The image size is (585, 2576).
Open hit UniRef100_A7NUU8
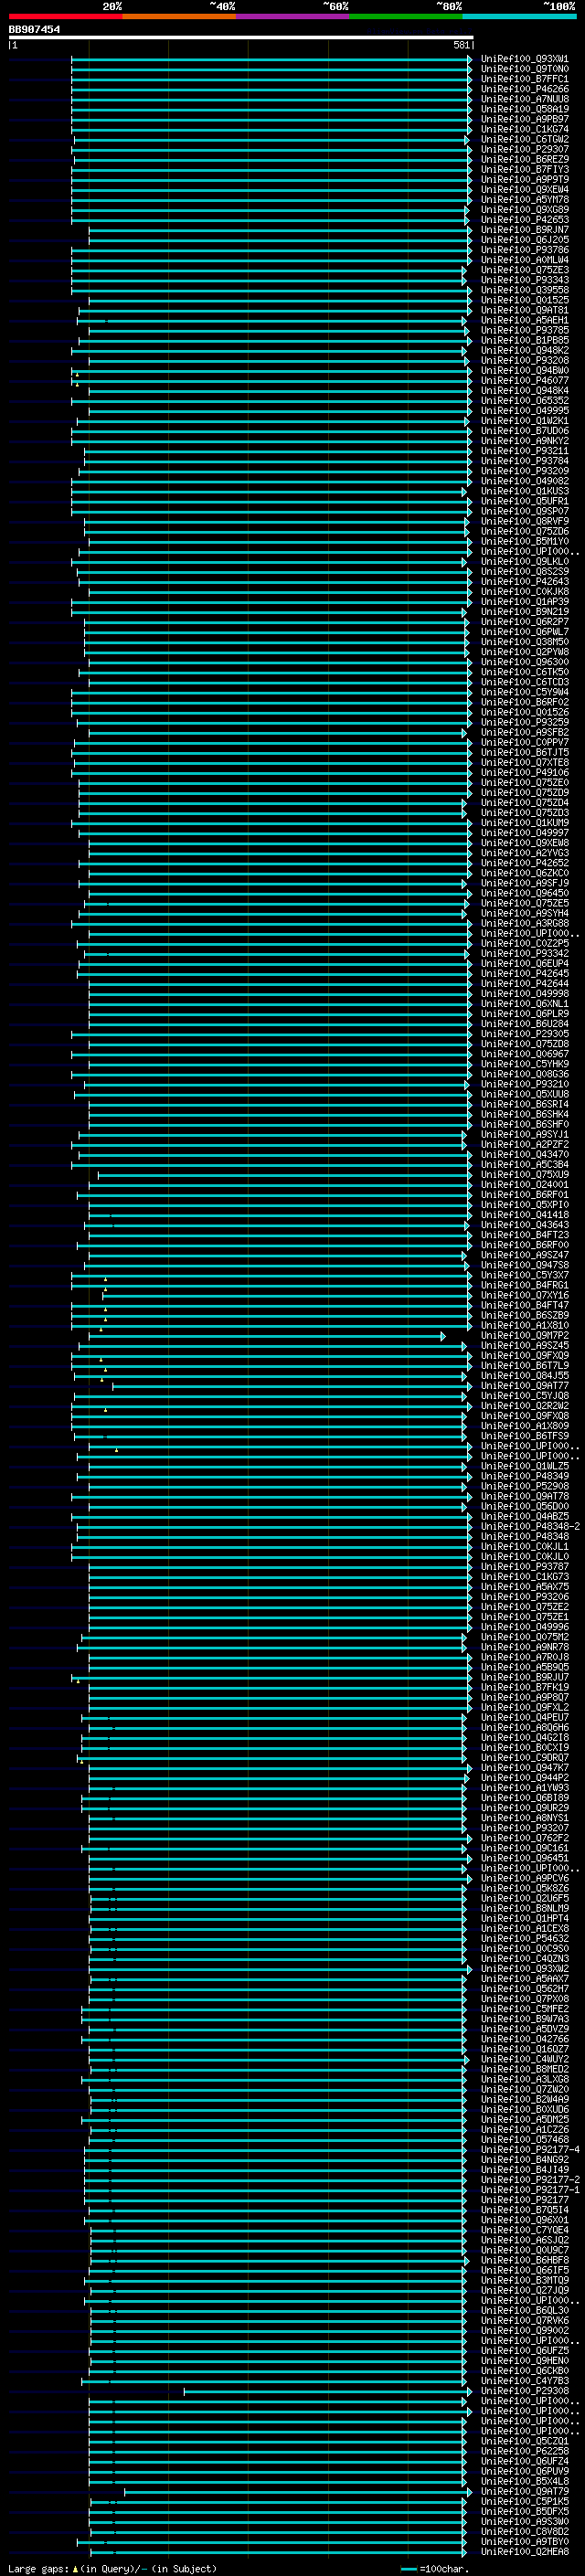click(525, 99)
